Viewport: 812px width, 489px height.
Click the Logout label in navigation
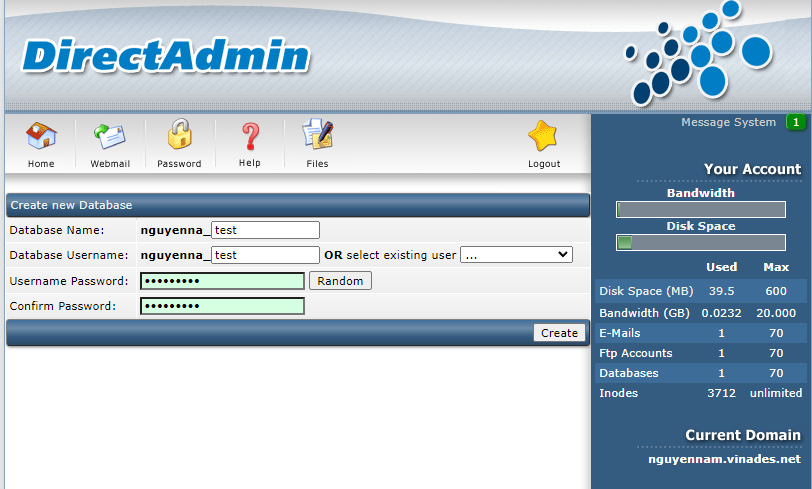(544, 164)
